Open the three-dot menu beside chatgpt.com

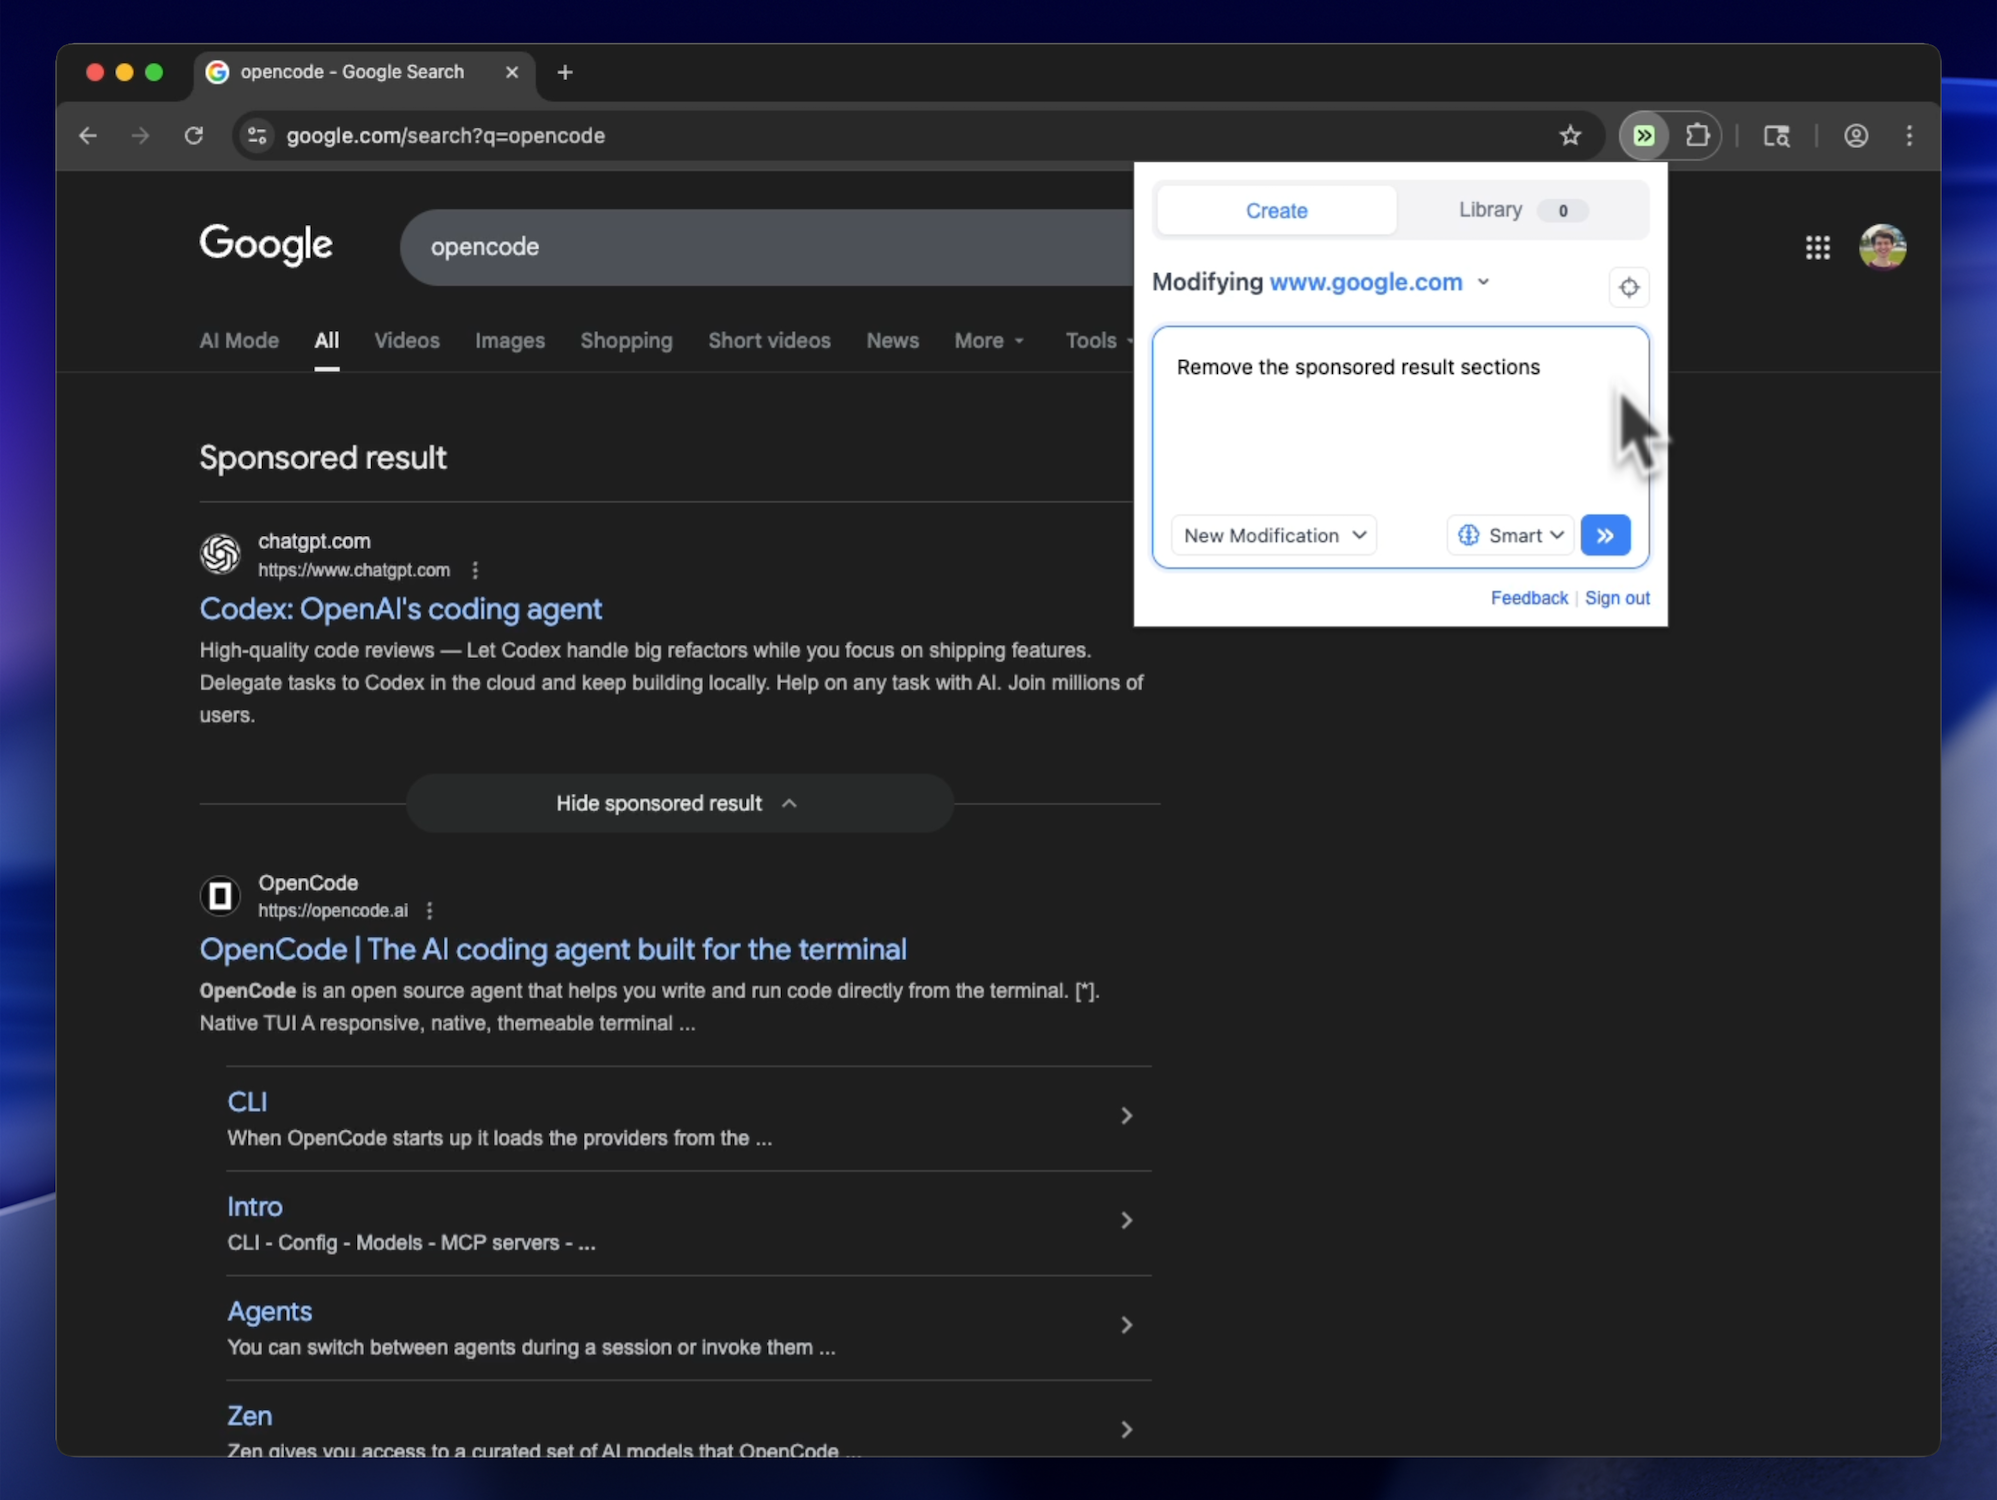point(475,570)
